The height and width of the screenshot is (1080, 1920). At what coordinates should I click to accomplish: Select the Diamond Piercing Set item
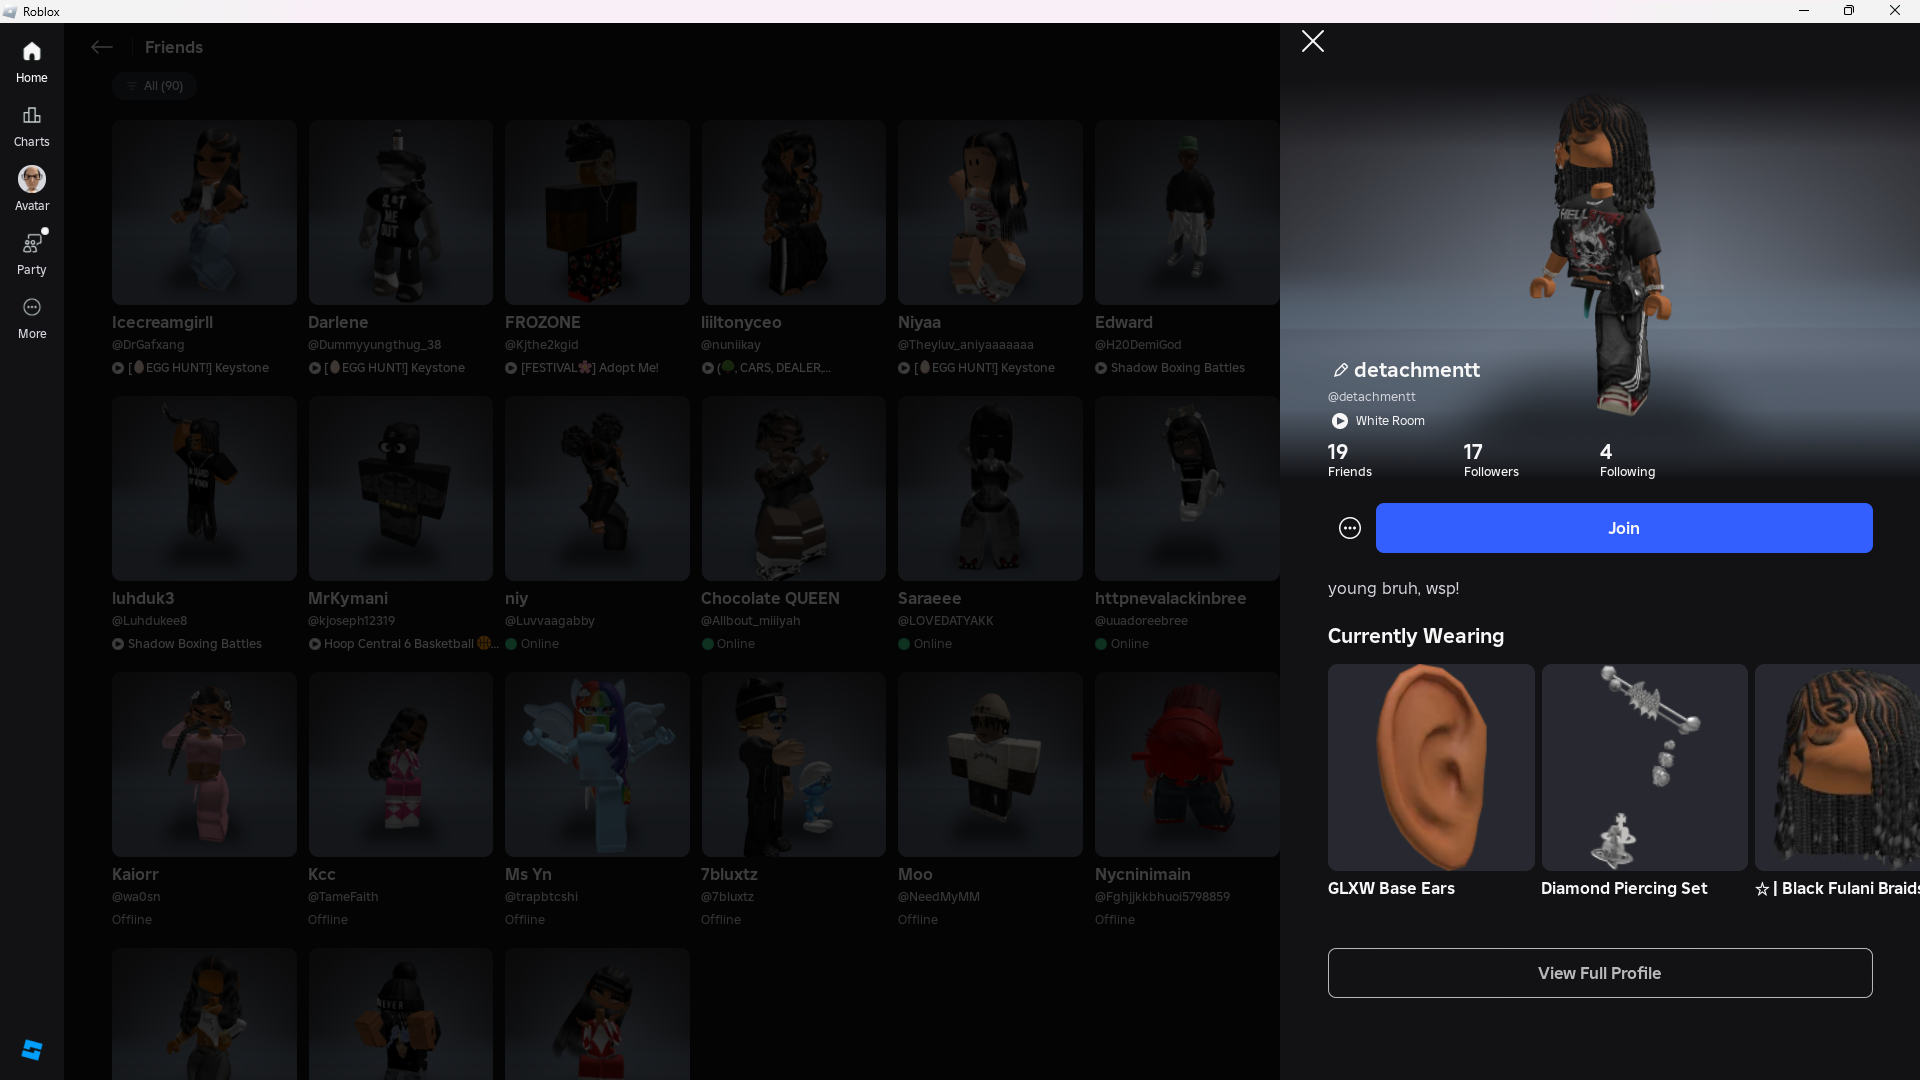(1644, 767)
